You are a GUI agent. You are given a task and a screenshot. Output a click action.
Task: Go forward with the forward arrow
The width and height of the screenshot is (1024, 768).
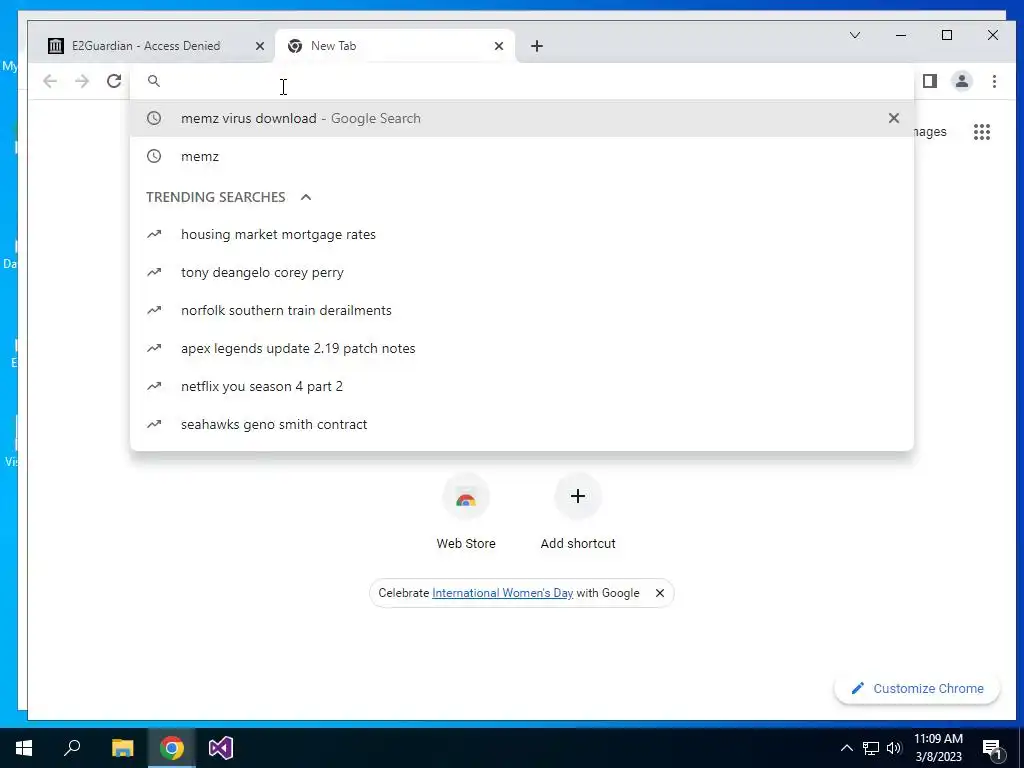click(x=82, y=81)
